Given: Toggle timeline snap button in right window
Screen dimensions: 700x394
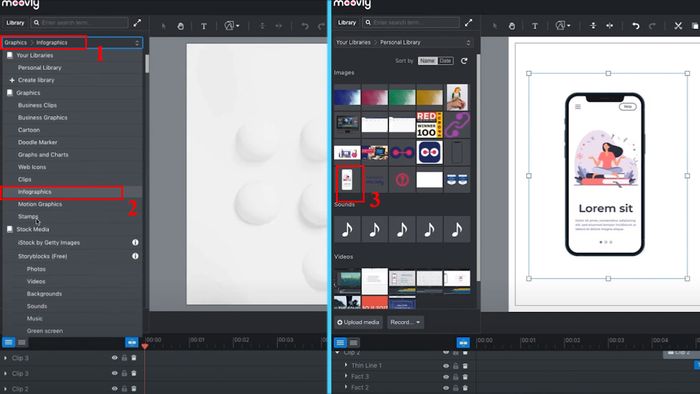Looking at the screenshot, I should (463, 342).
